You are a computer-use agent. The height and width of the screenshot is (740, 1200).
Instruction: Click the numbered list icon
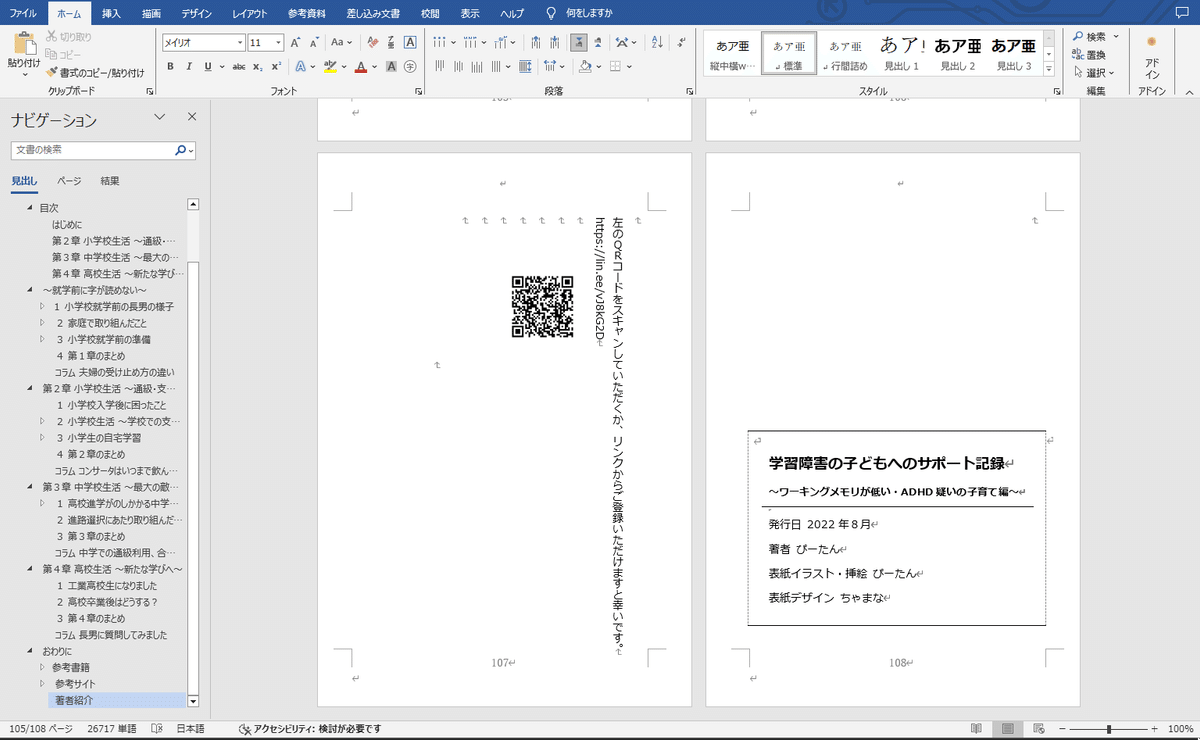pos(470,43)
